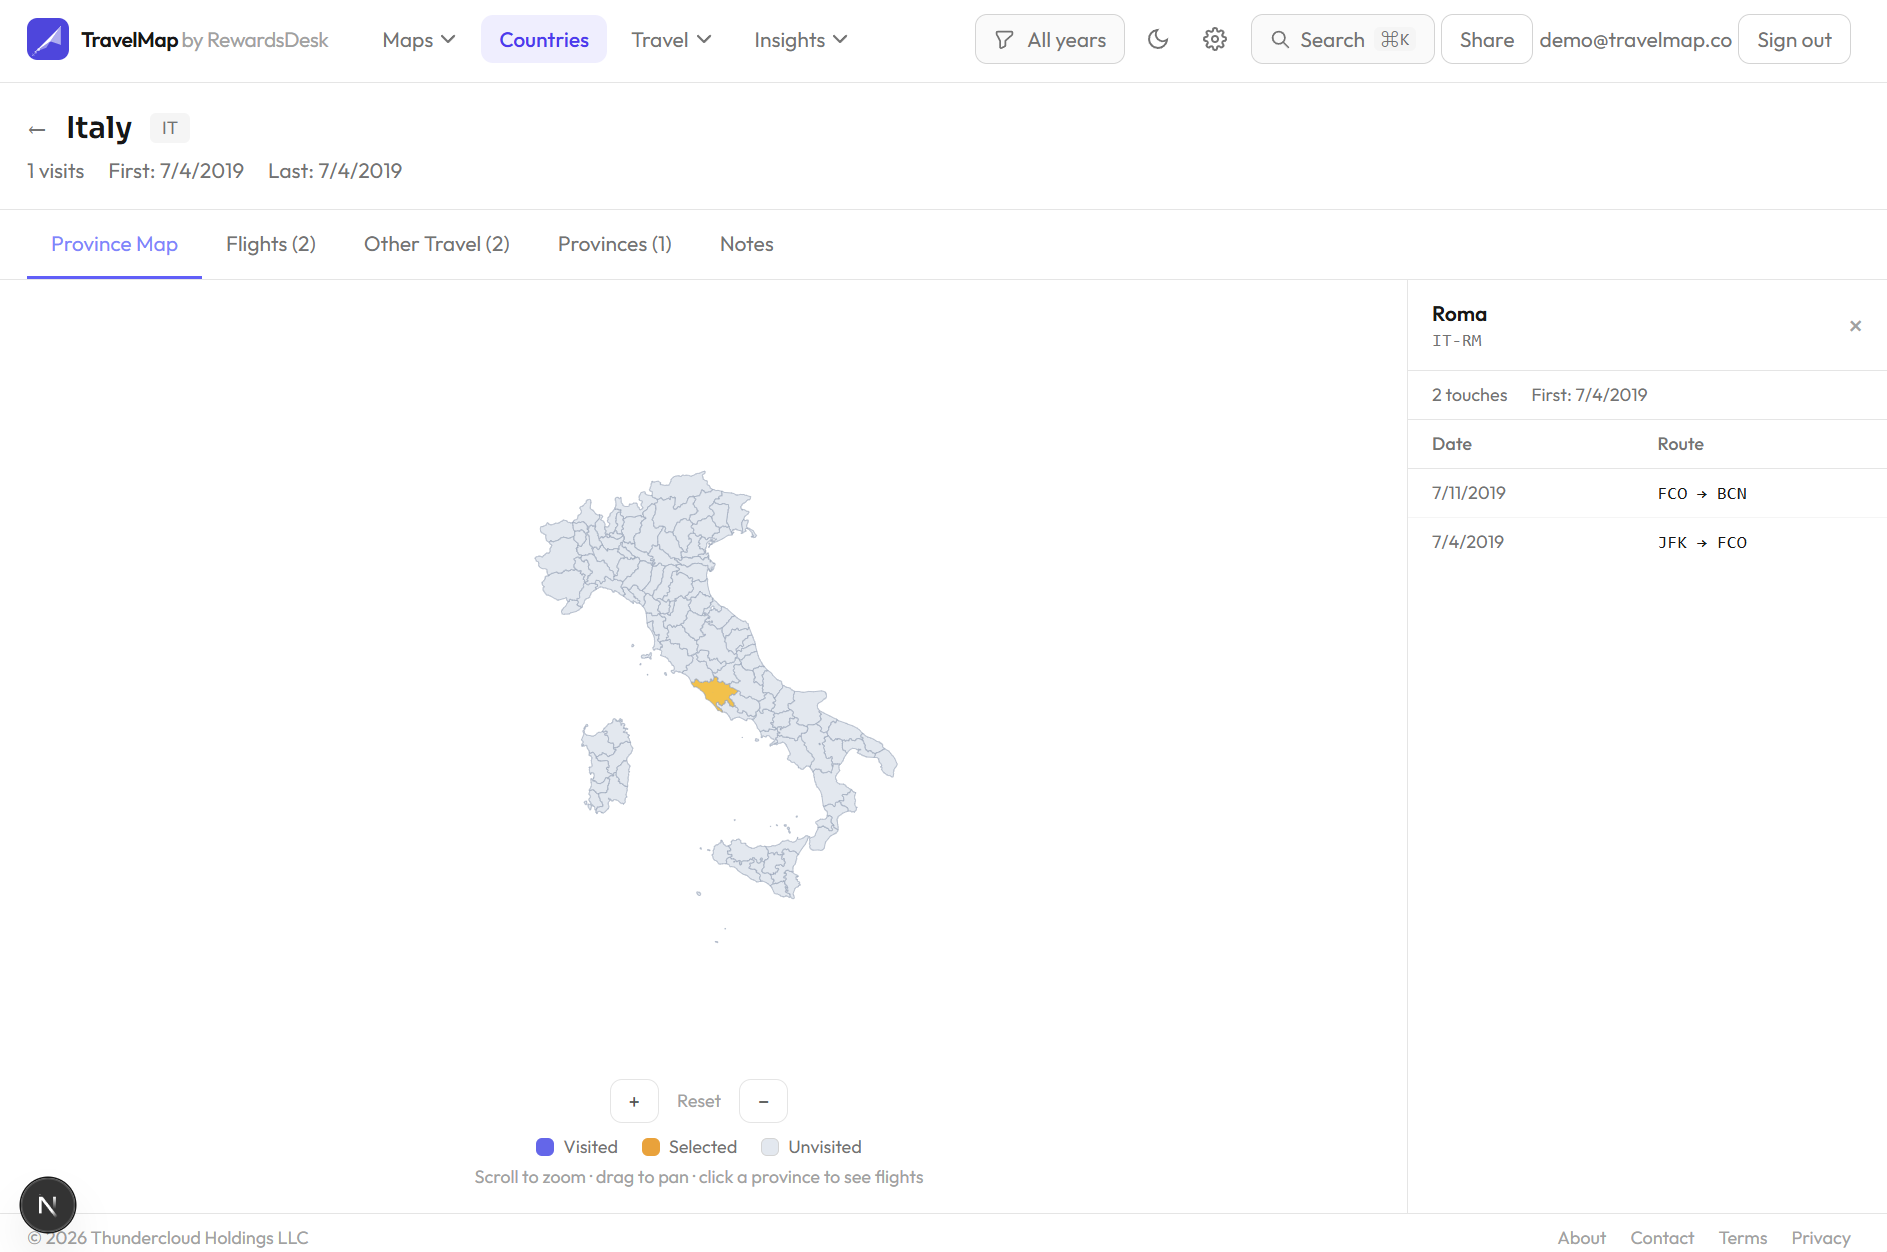Screen dimensions: 1887x1252
Task: Click the TravelMap logo icon
Action: click(47, 39)
